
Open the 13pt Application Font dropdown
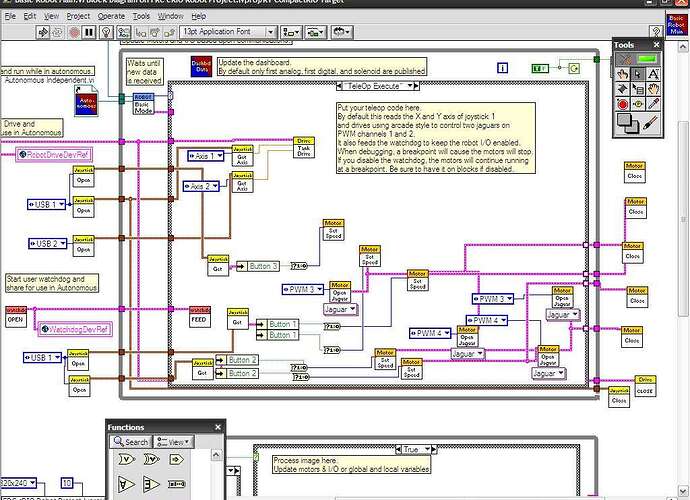[228, 32]
